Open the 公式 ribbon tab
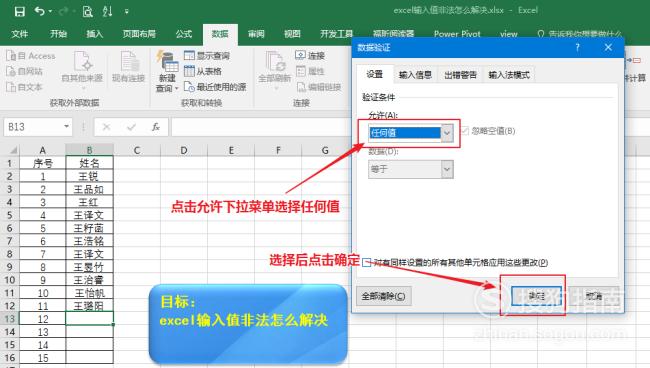The width and height of the screenshot is (650, 368). (x=184, y=34)
